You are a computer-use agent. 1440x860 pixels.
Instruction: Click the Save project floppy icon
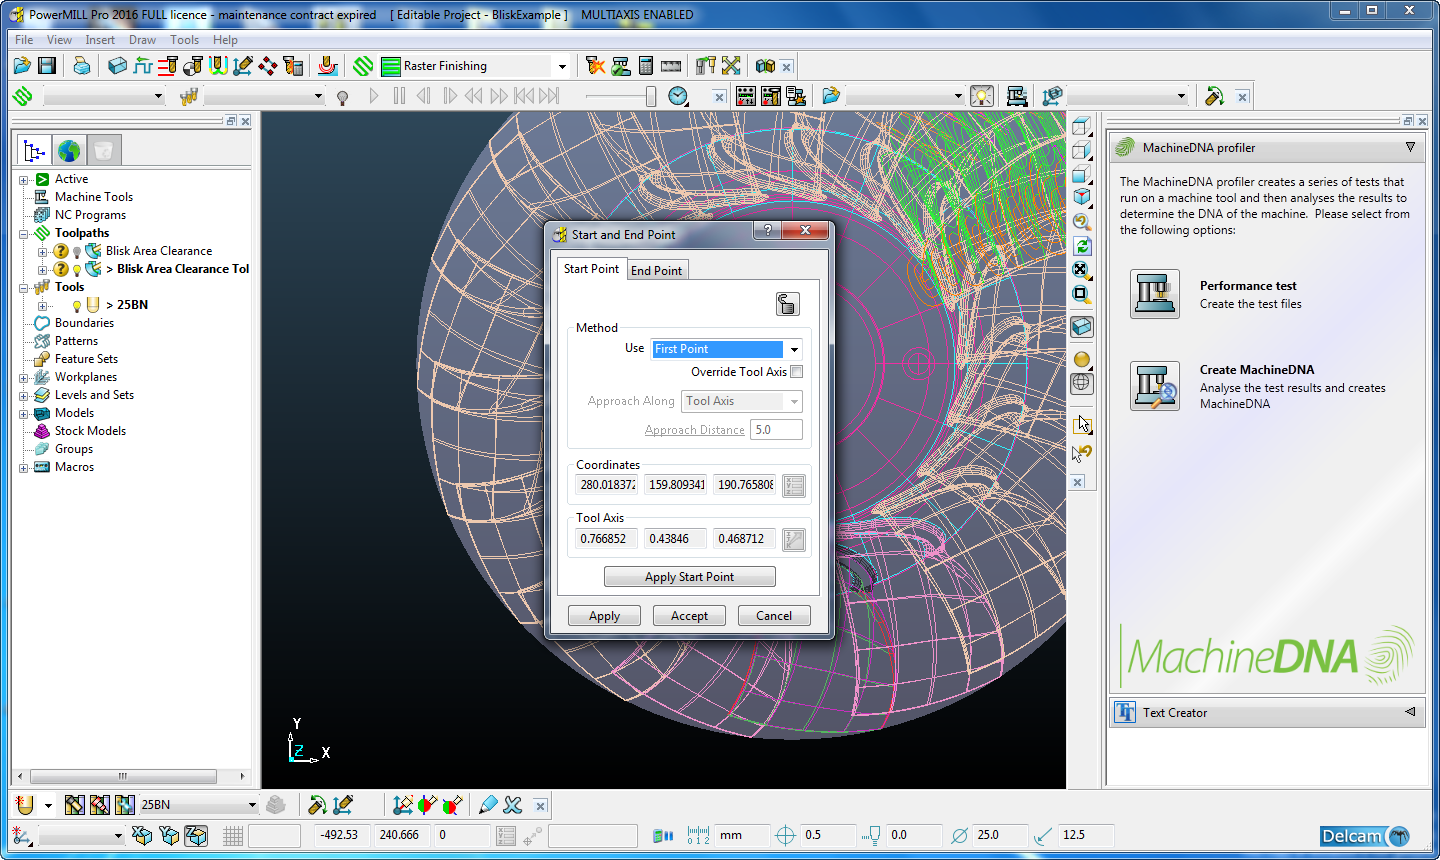click(x=46, y=66)
